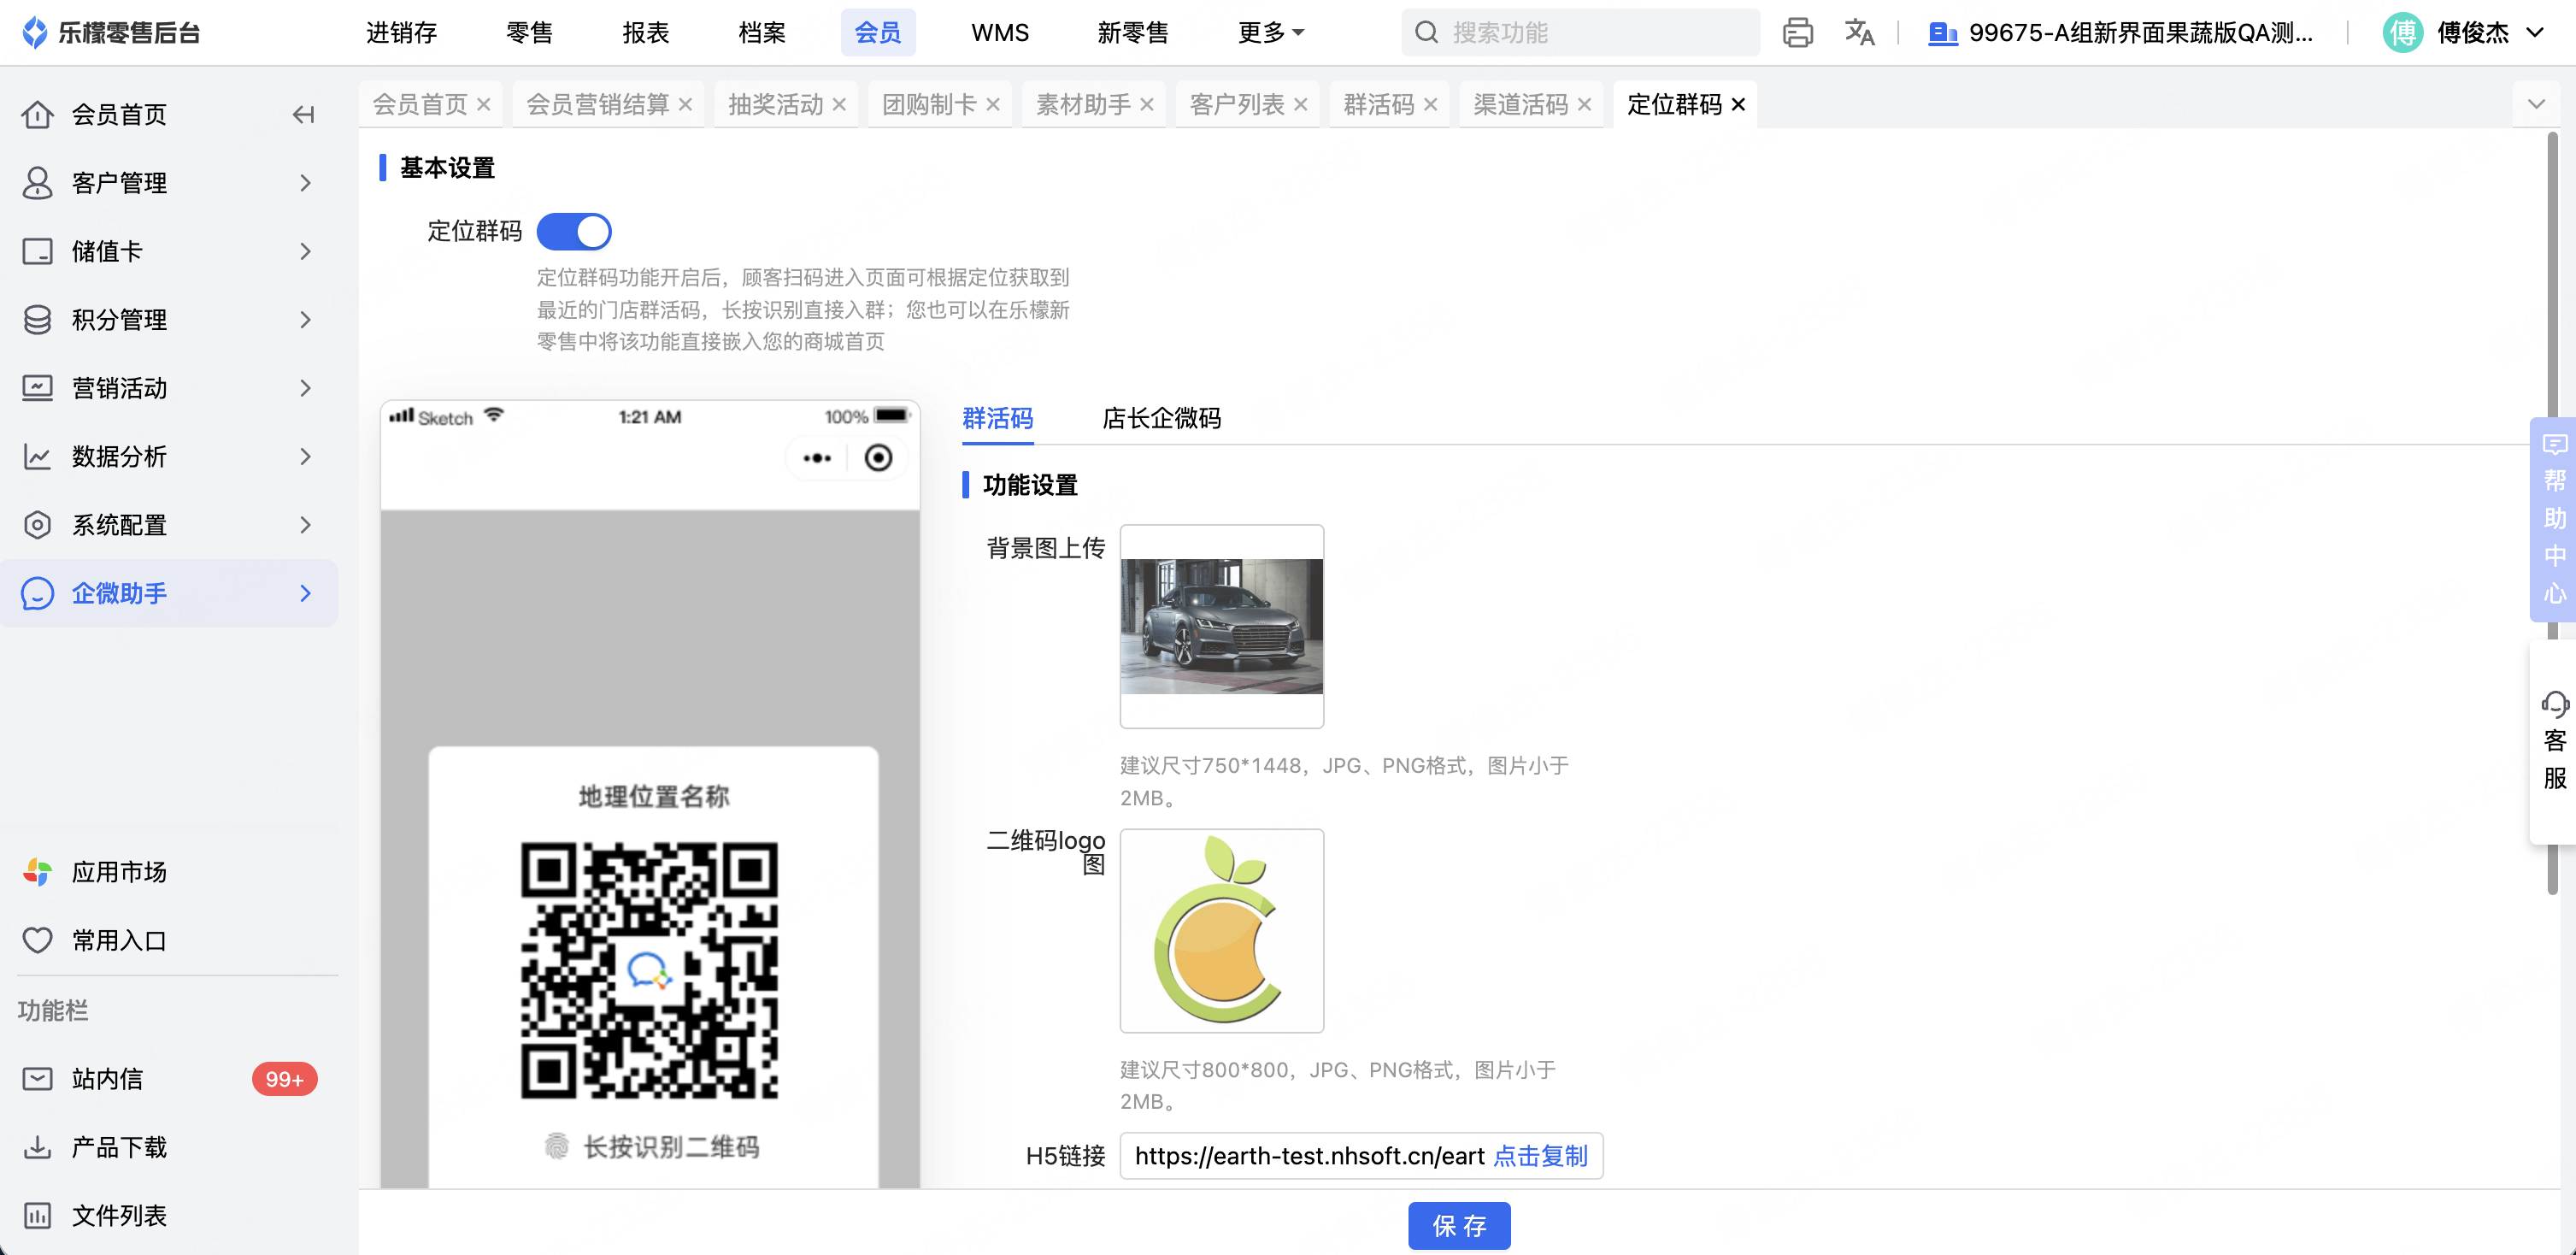Switch to 店长企微码 tab

pos(1161,418)
